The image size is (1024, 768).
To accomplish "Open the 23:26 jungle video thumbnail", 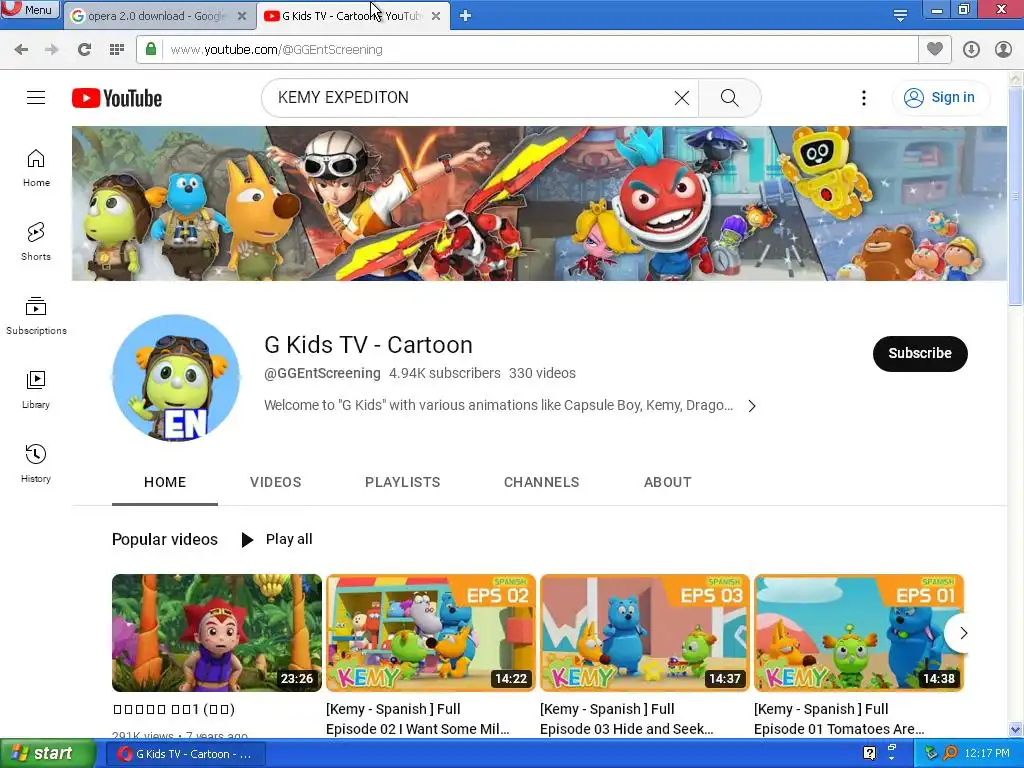I will [217, 633].
